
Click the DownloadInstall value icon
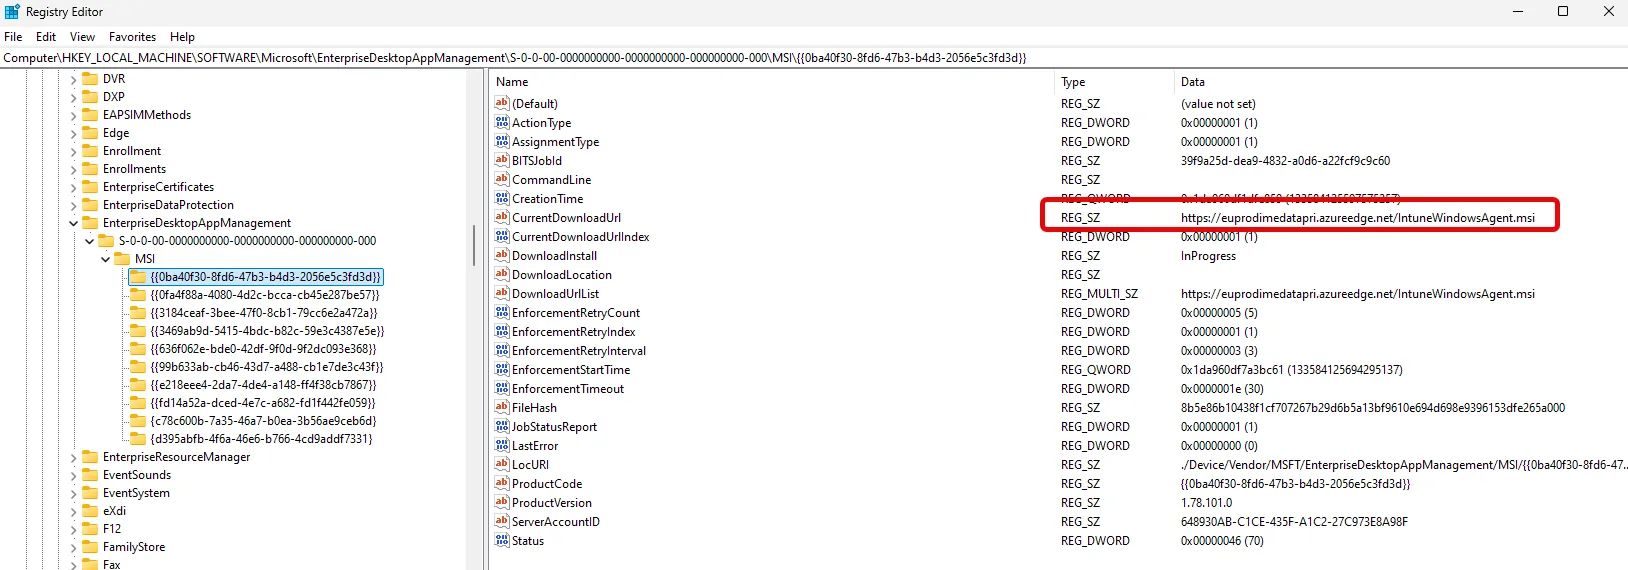502,255
